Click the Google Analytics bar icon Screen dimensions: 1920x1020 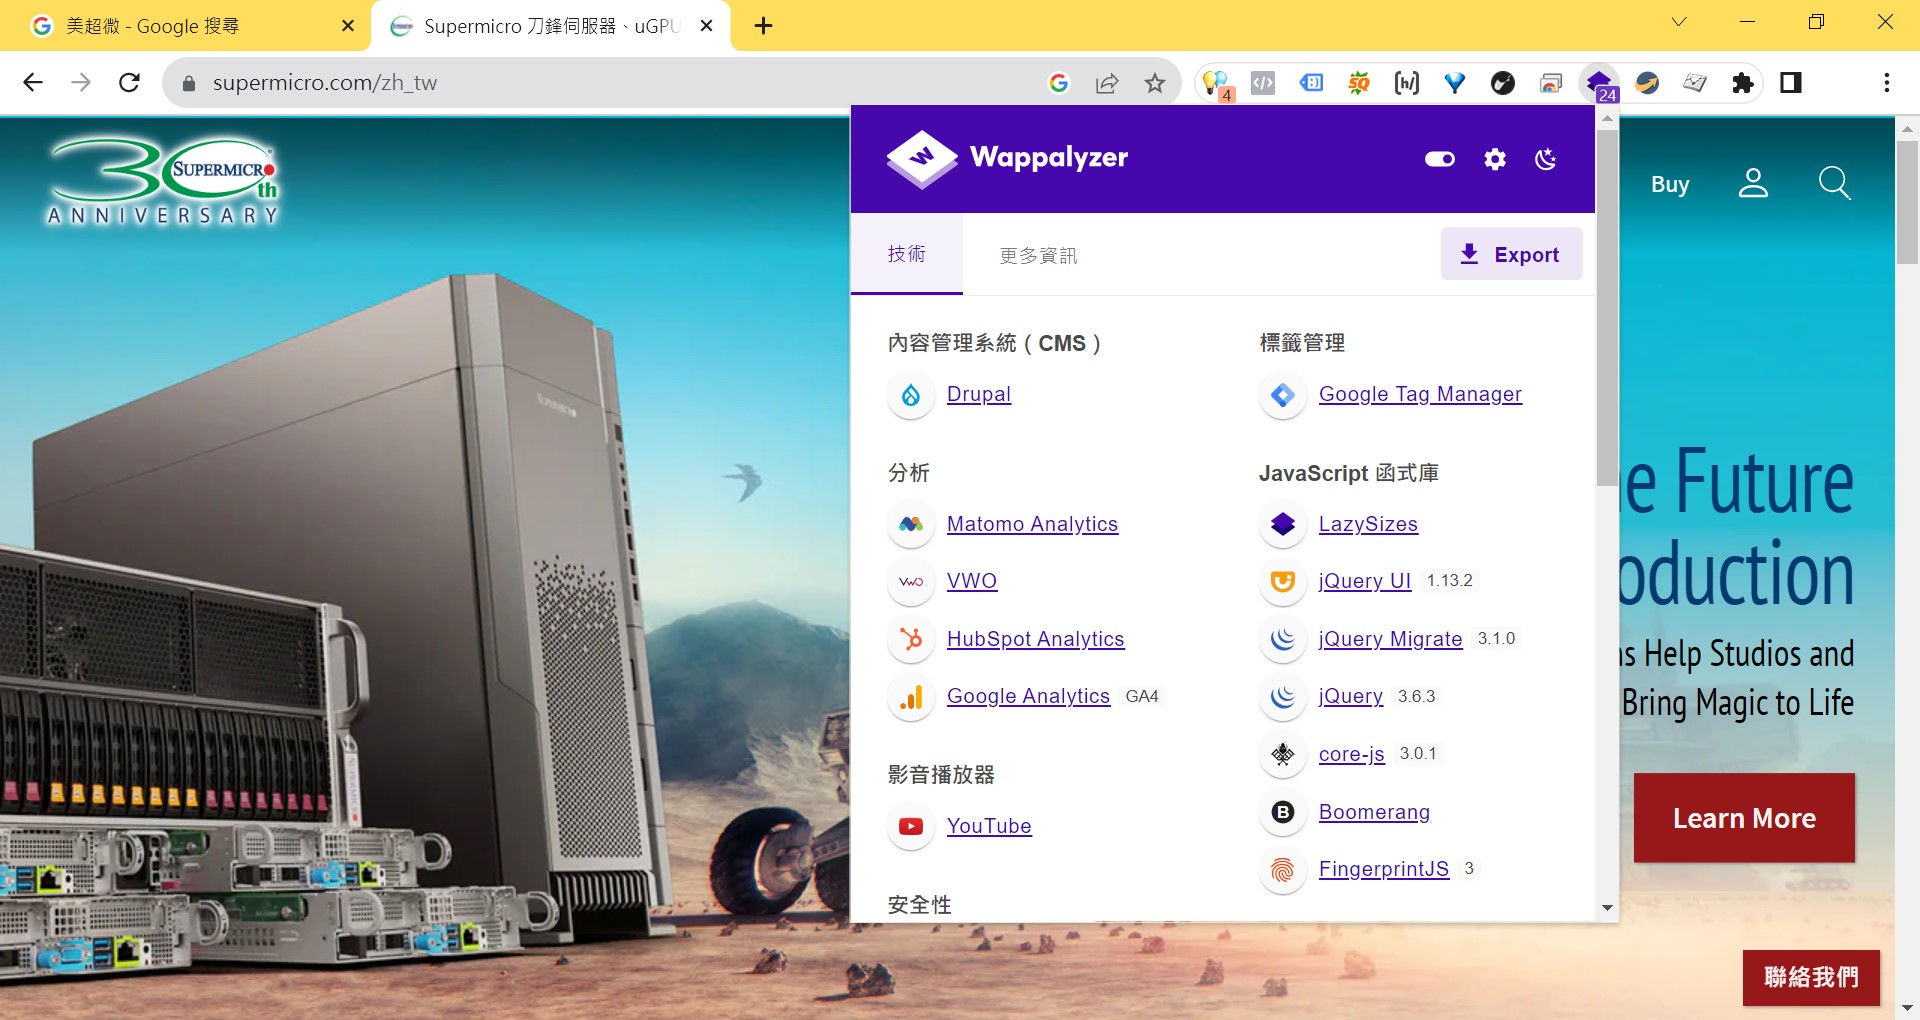[x=911, y=697]
